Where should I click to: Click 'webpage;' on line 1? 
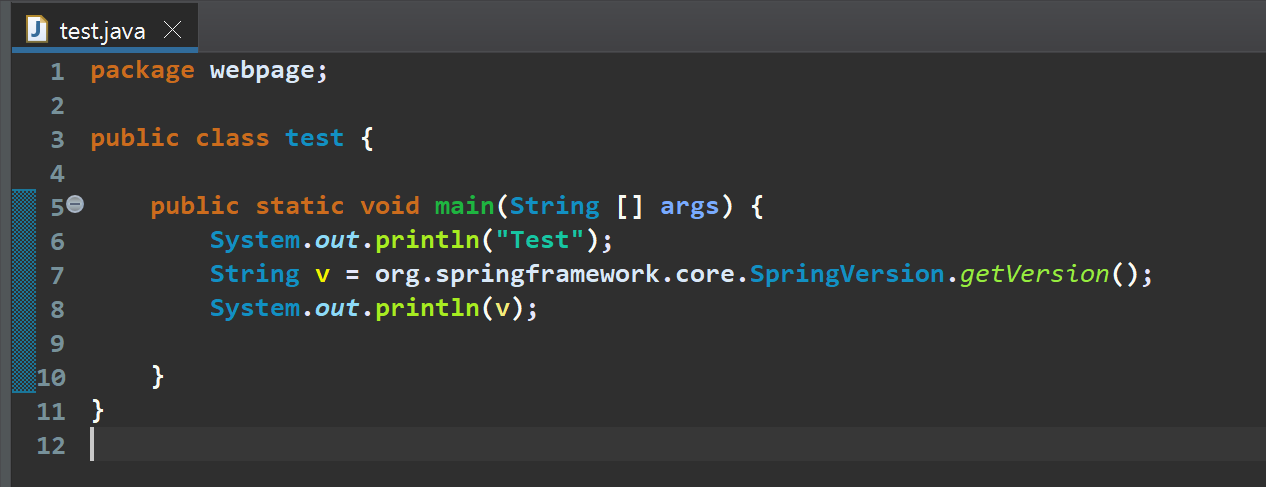(x=269, y=72)
